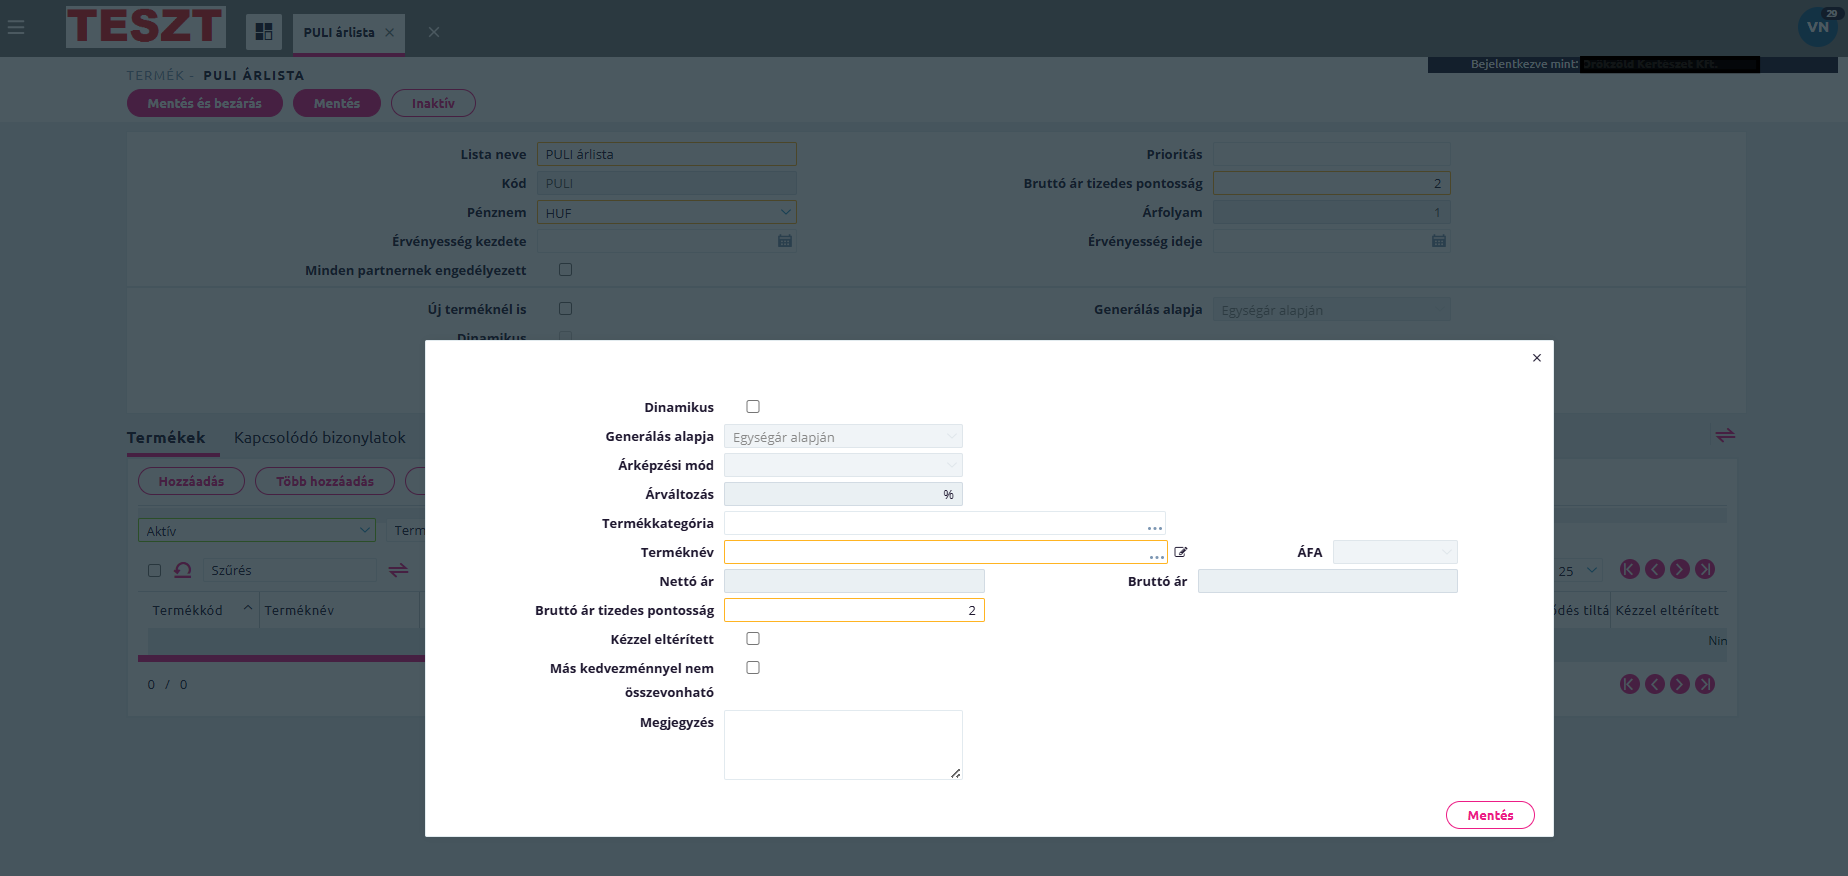
Task: Click the refresh icon next to Szűrés
Action: point(183,570)
